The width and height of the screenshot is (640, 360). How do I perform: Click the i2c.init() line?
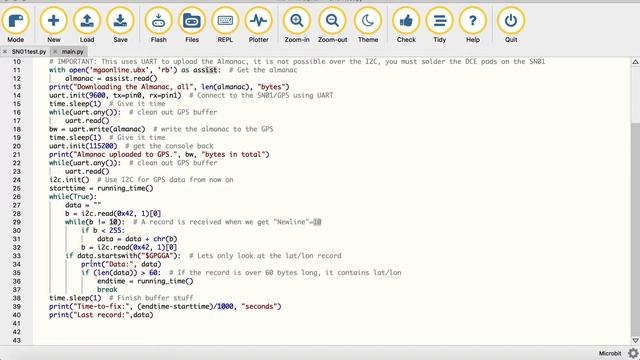coord(69,180)
